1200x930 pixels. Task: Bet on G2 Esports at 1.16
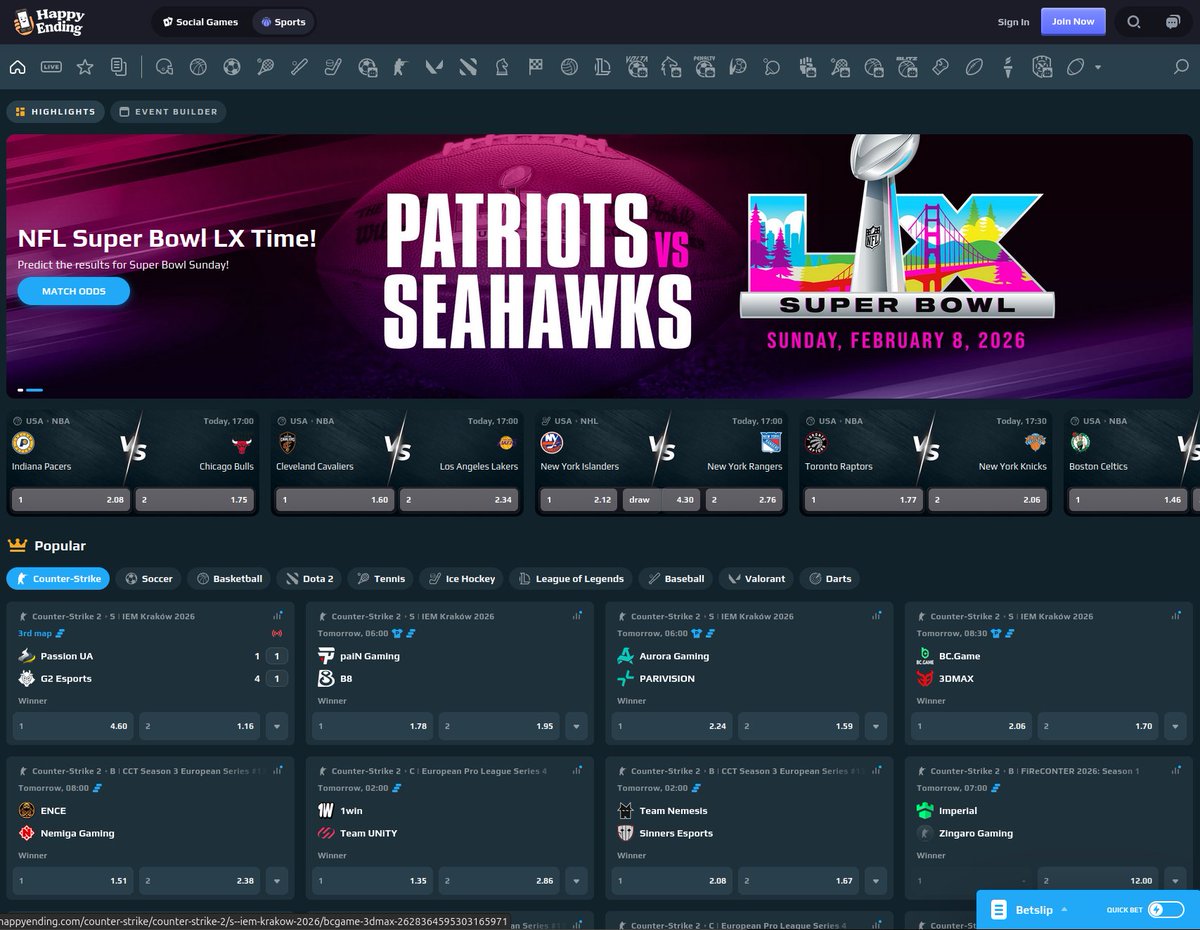click(x=199, y=726)
